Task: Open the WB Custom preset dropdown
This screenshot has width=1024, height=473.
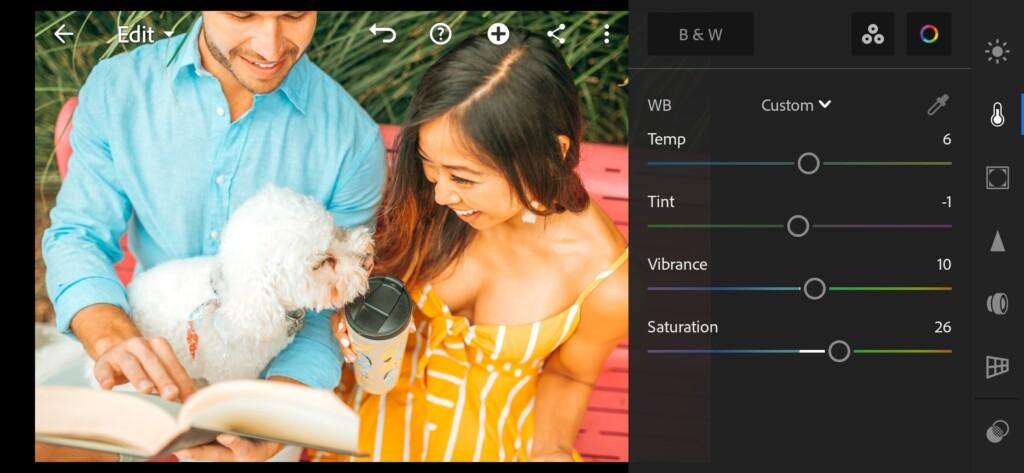Action: (x=795, y=105)
